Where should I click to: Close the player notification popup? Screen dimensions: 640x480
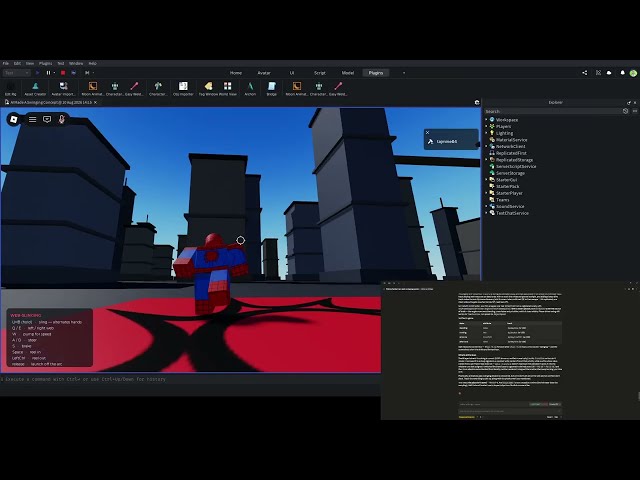pos(427,132)
